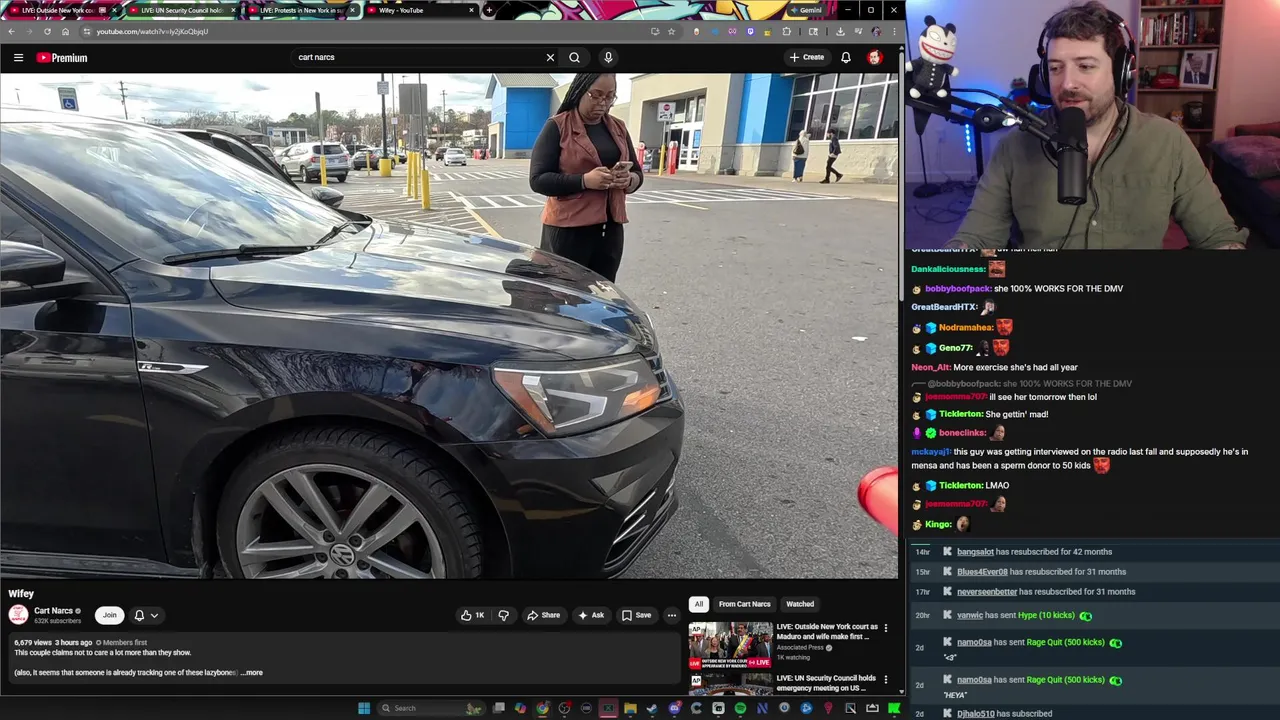Click the Join membership button
Viewport: 1280px width, 720px height.
(109, 615)
